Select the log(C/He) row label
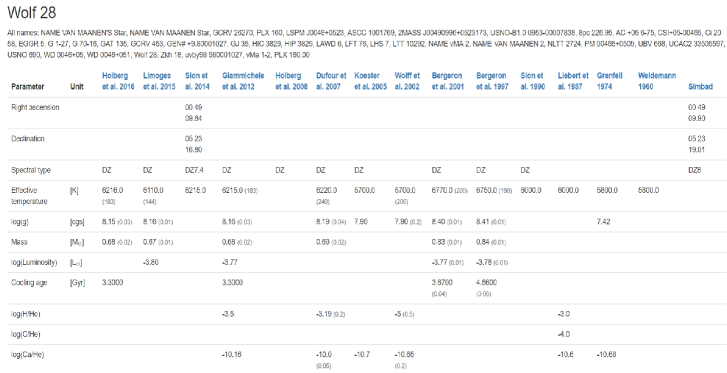 [26, 334]
